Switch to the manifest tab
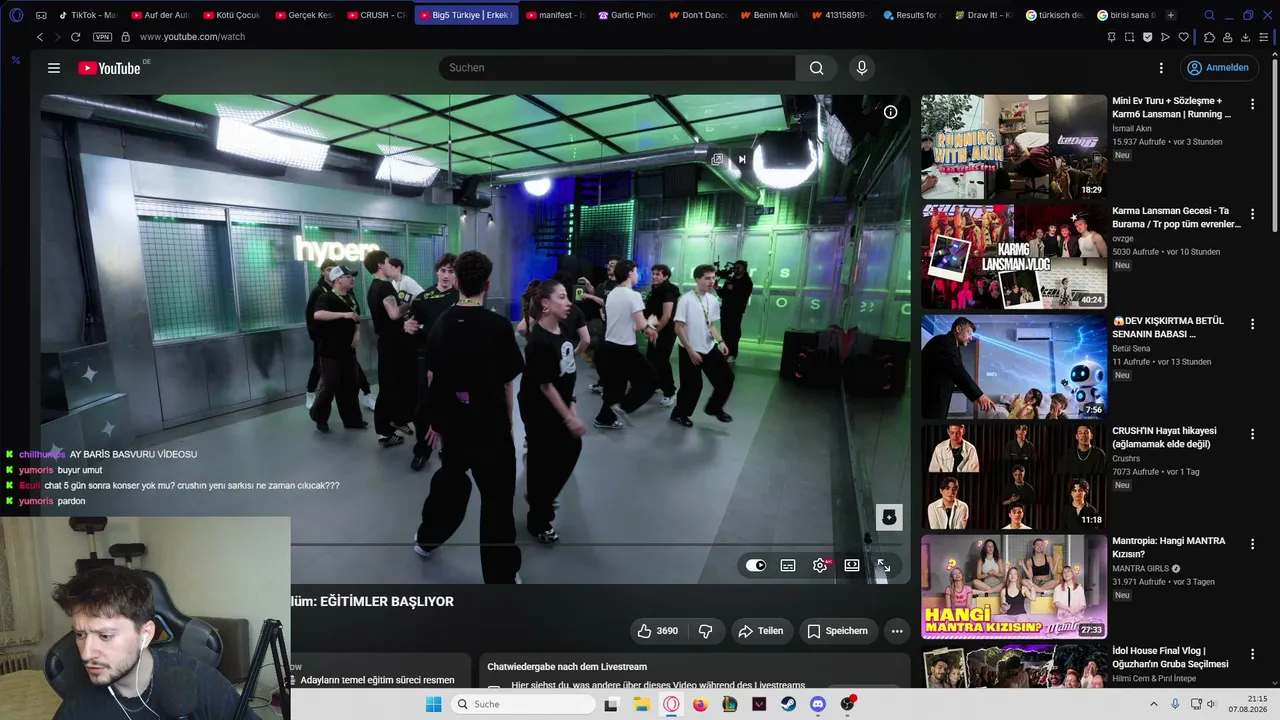Viewport: 1280px width, 720px height. (556, 15)
